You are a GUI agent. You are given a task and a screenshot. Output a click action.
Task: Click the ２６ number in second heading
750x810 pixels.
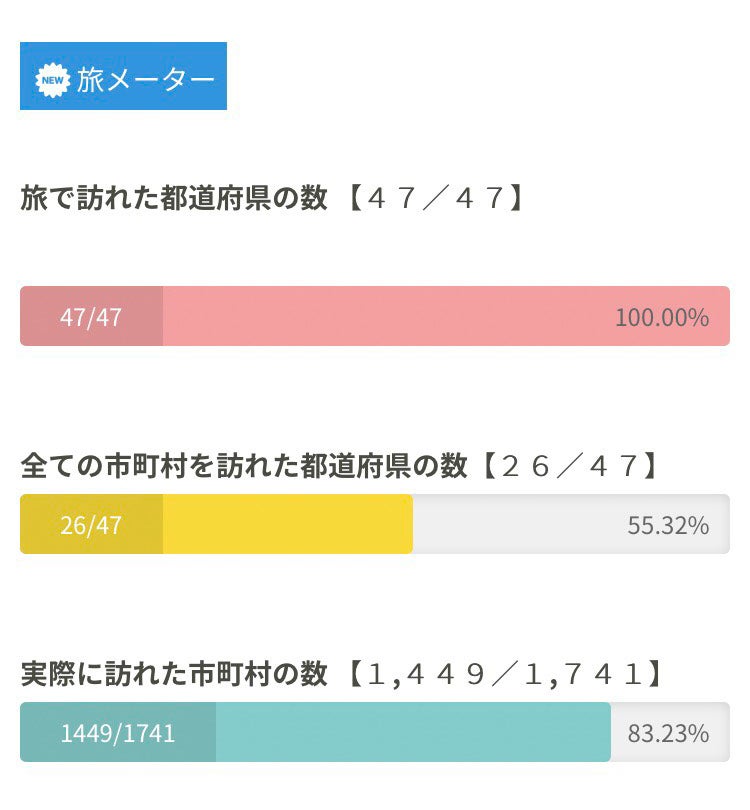(527, 466)
